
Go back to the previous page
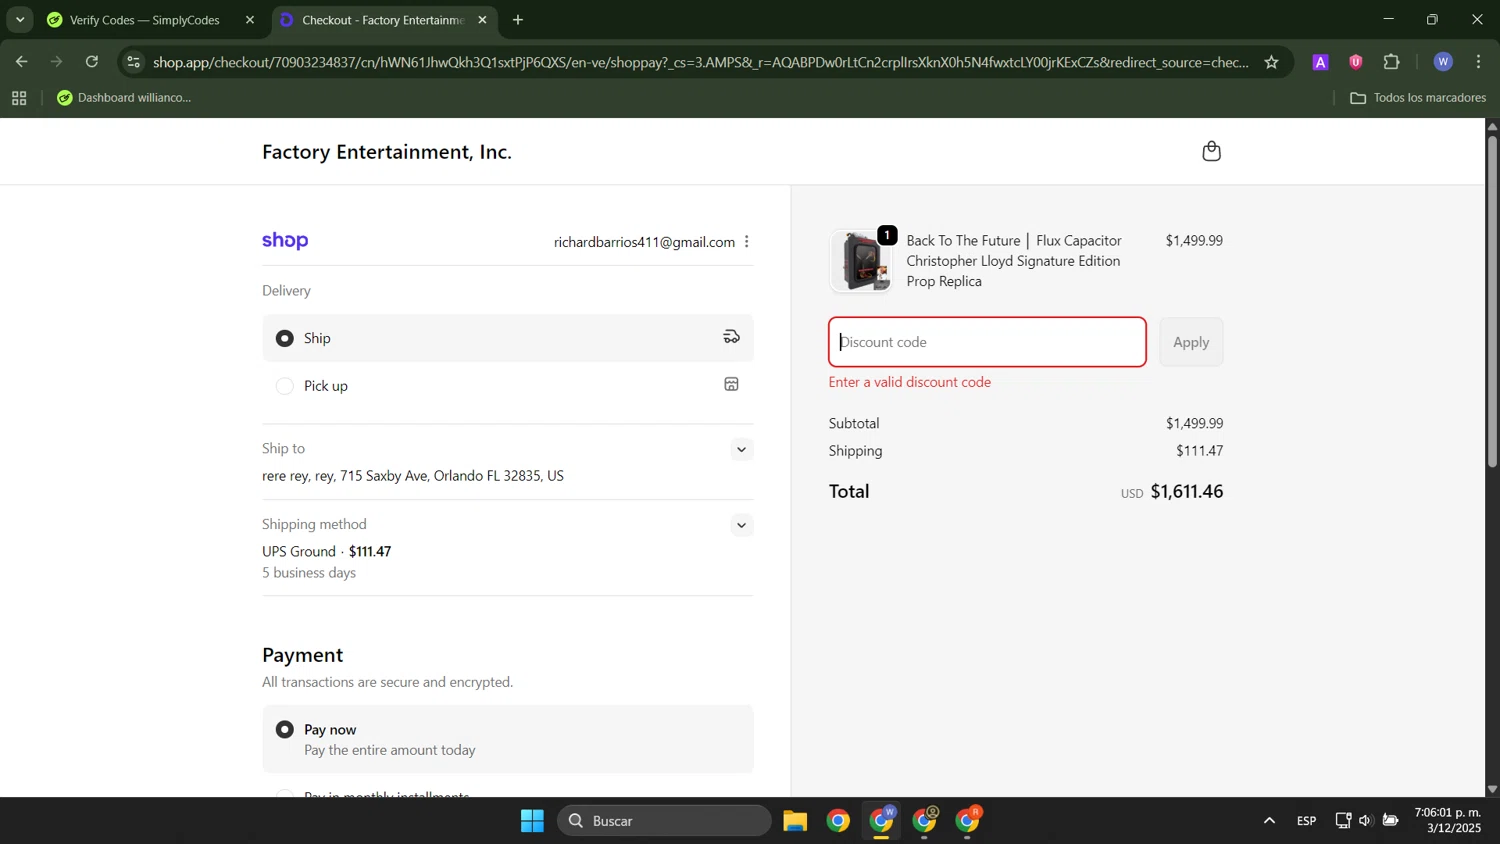tap(21, 62)
